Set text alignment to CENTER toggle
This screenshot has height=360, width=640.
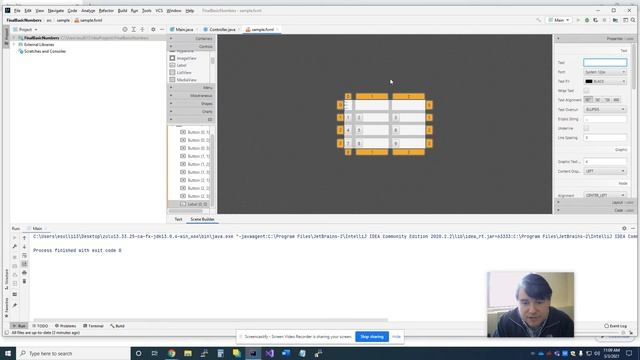click(x=598, y=100)
